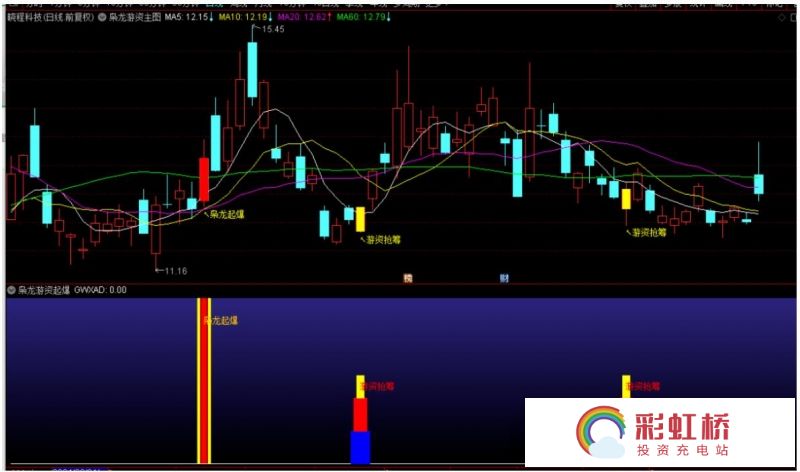Screen dimensions: 800x472
Task: Click the first yellow 游资抢筹 candlestick
Action: 360,219
